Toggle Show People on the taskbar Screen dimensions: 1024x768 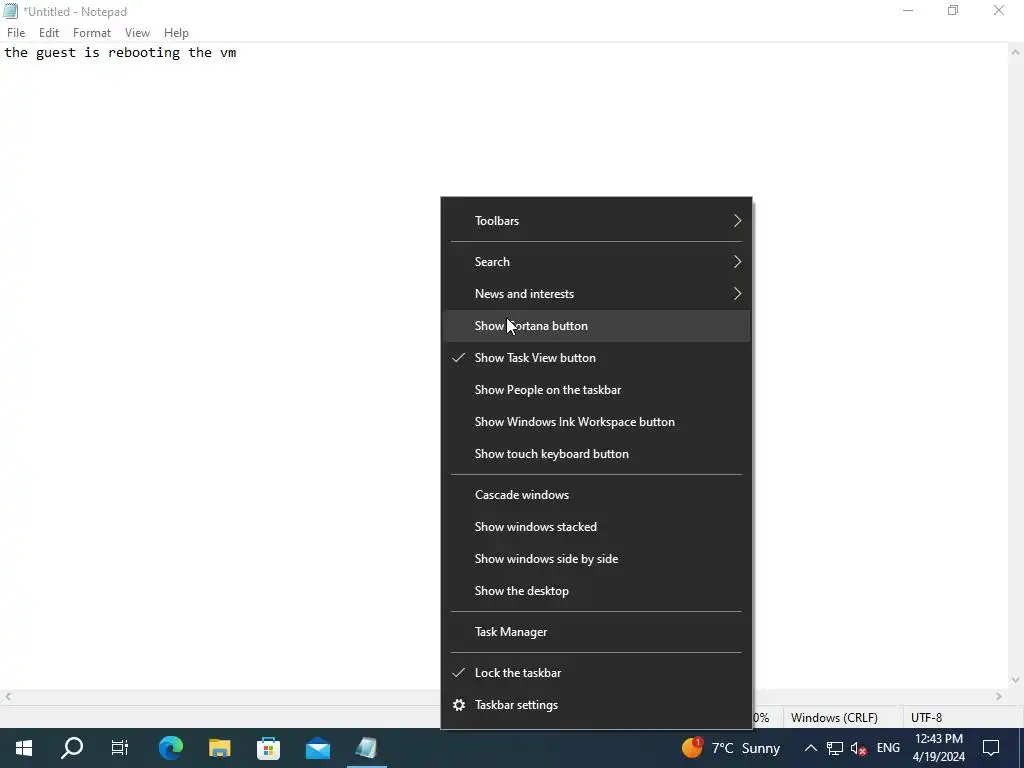pos(596,390)
